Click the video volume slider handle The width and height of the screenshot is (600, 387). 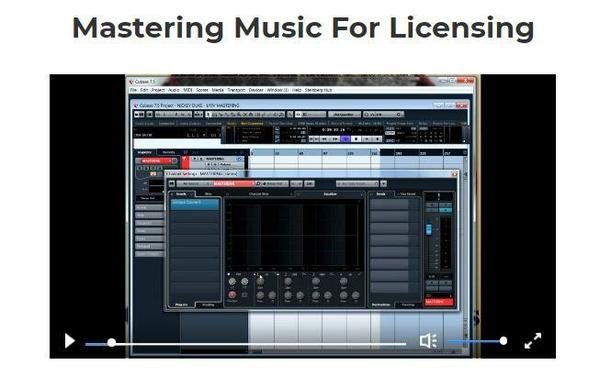point(504,341)
